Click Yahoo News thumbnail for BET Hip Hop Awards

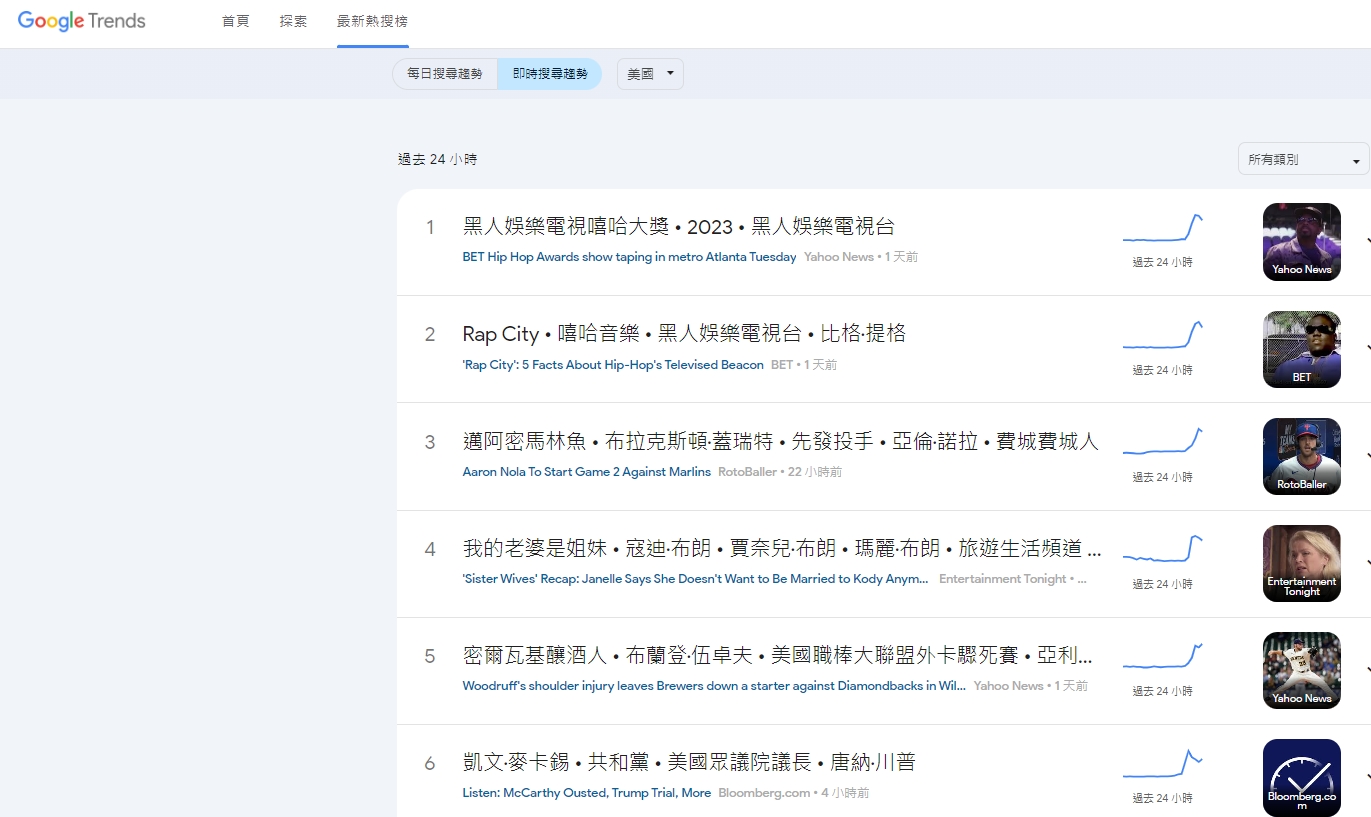coord(1302,242)
